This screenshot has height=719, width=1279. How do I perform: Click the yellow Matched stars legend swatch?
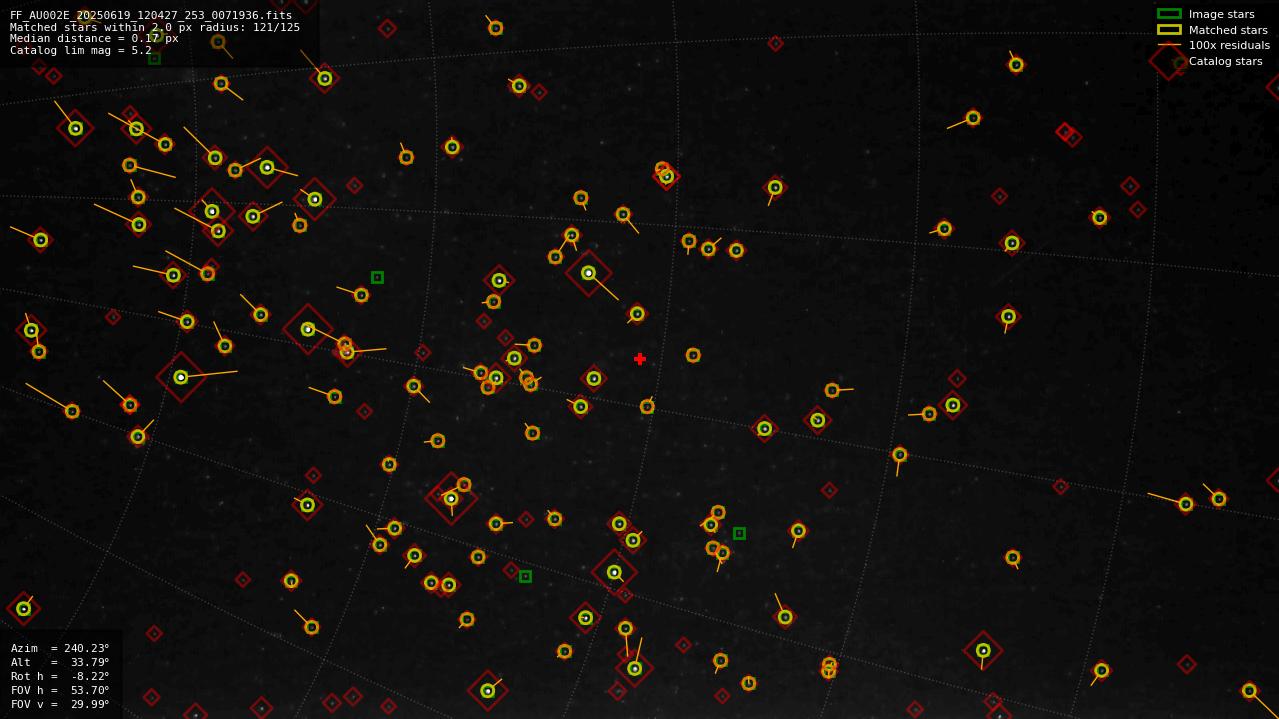tap(1169, 30)
